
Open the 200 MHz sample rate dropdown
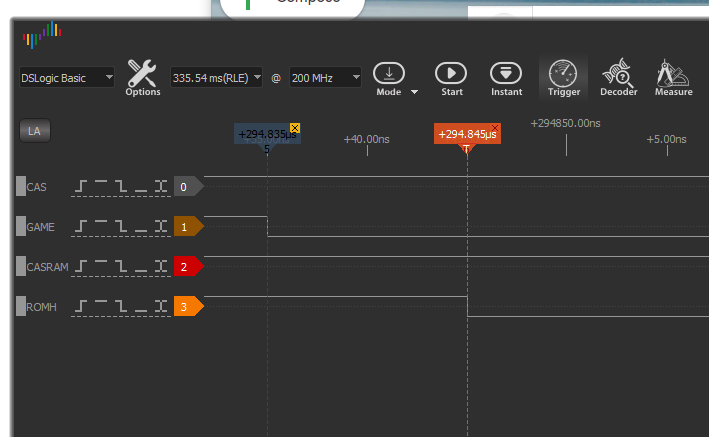tap(325, 78)
